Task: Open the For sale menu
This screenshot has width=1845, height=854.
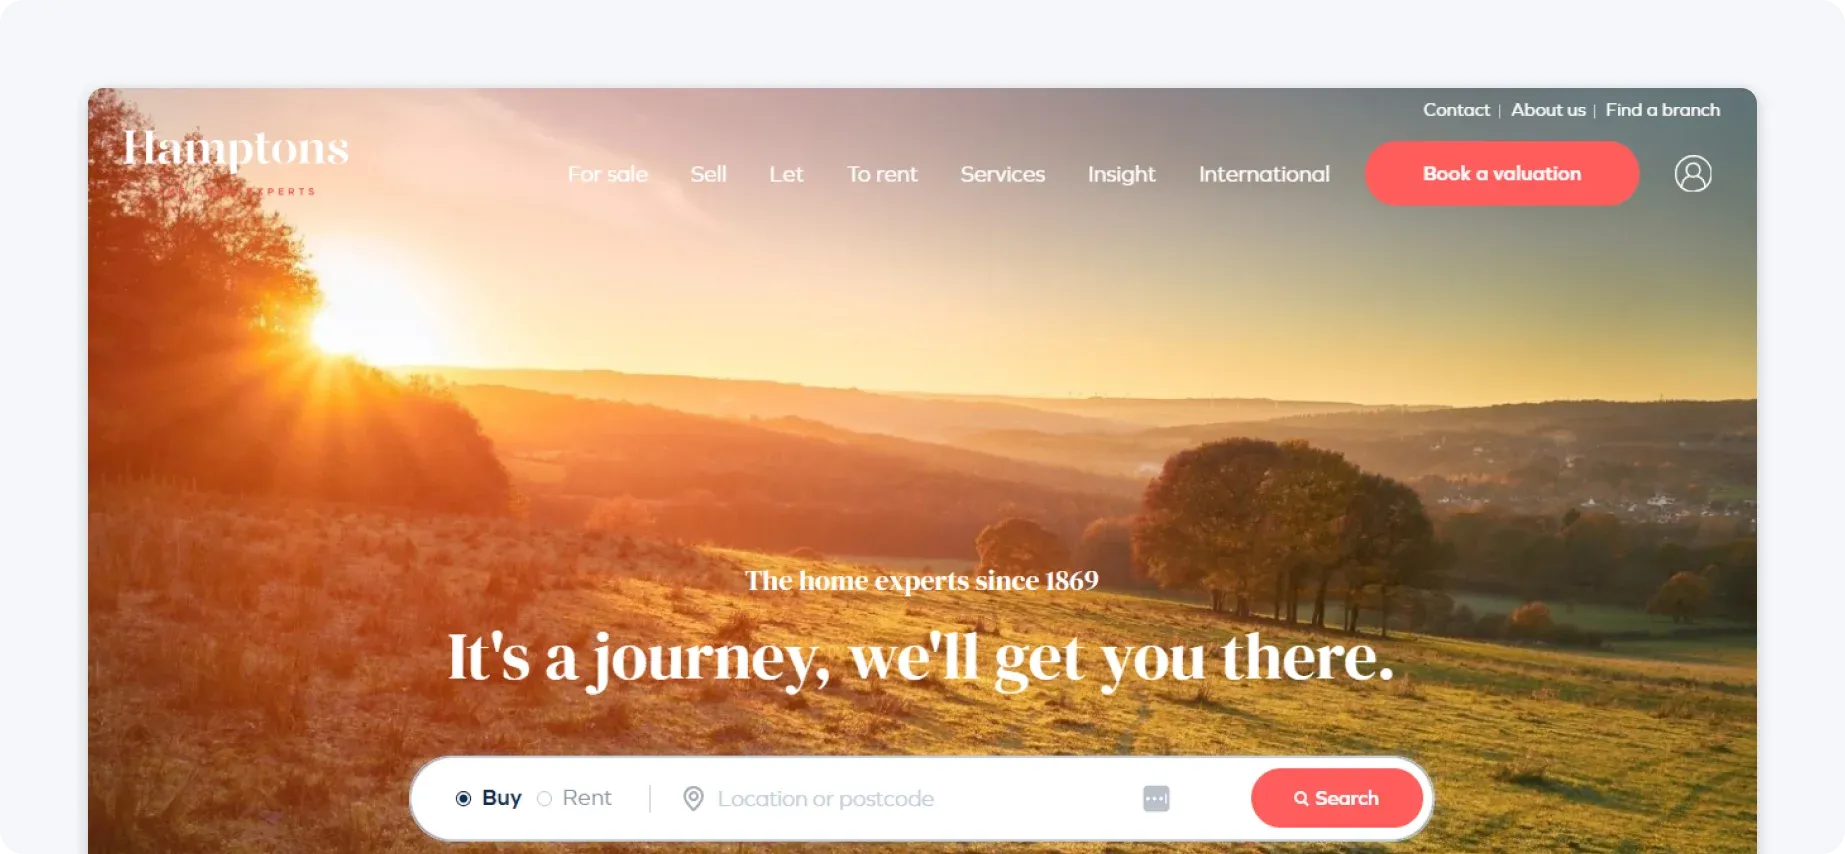Action: (x=608, y=174)
